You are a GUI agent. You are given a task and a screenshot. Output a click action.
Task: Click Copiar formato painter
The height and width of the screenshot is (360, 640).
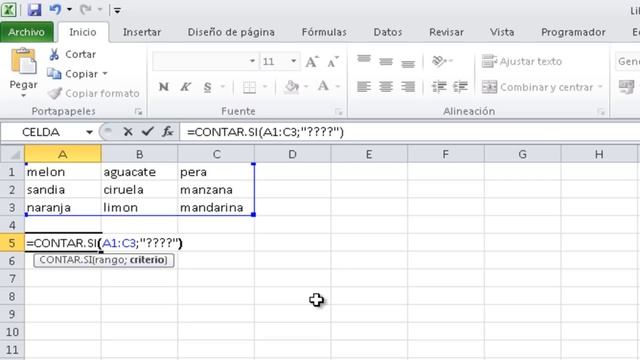[x=94, y=93]
